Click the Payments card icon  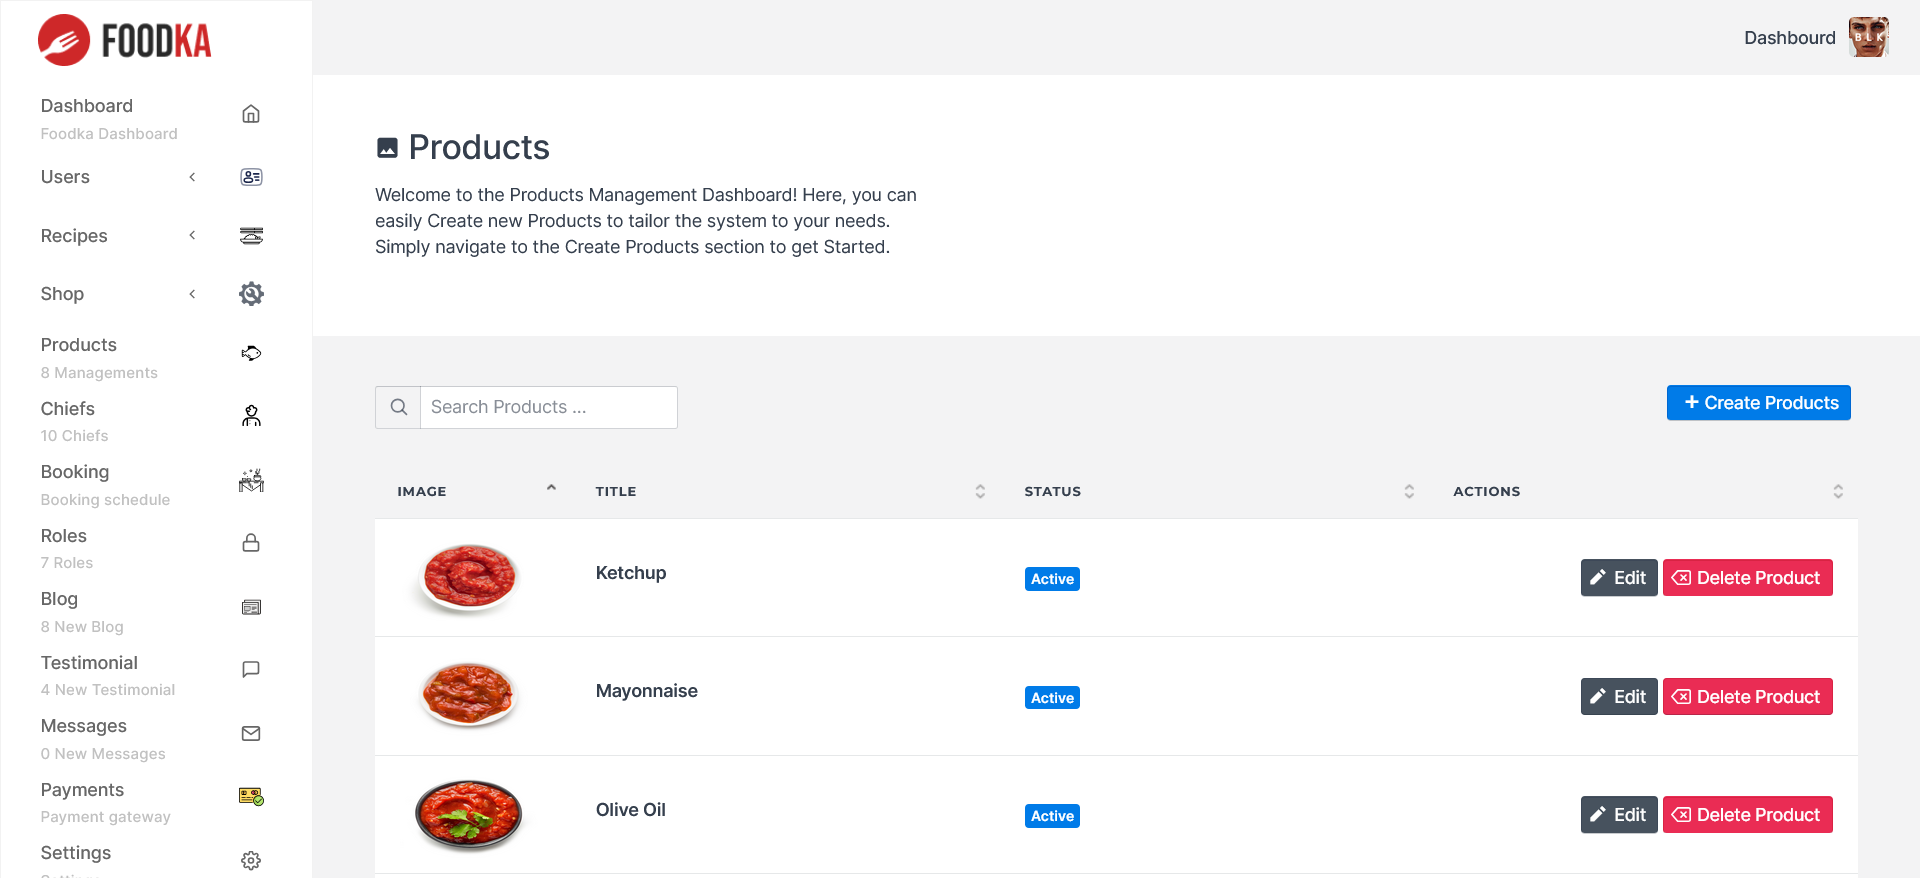click(251, 797)
